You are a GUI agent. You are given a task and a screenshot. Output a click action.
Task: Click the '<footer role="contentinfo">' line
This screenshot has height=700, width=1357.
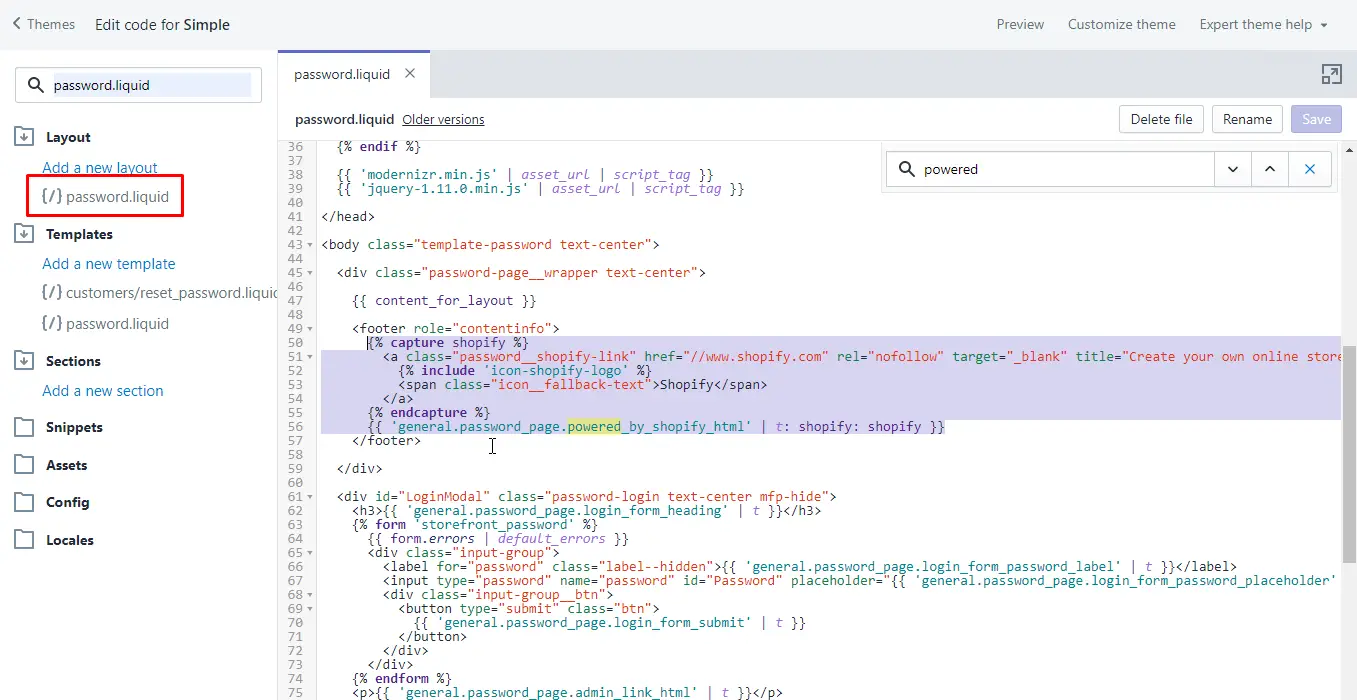pos(456,328)
